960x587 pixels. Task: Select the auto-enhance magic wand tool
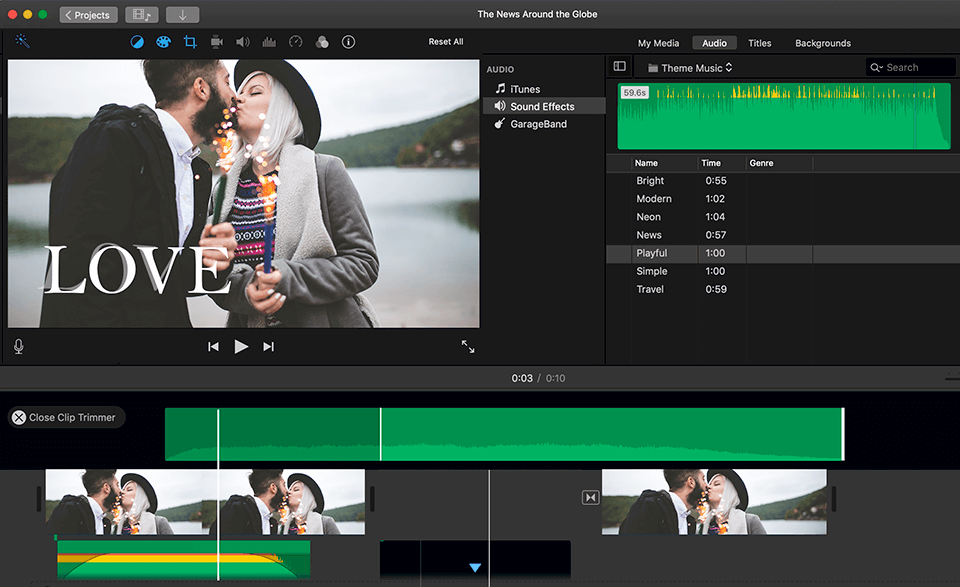tap(22, 42)
